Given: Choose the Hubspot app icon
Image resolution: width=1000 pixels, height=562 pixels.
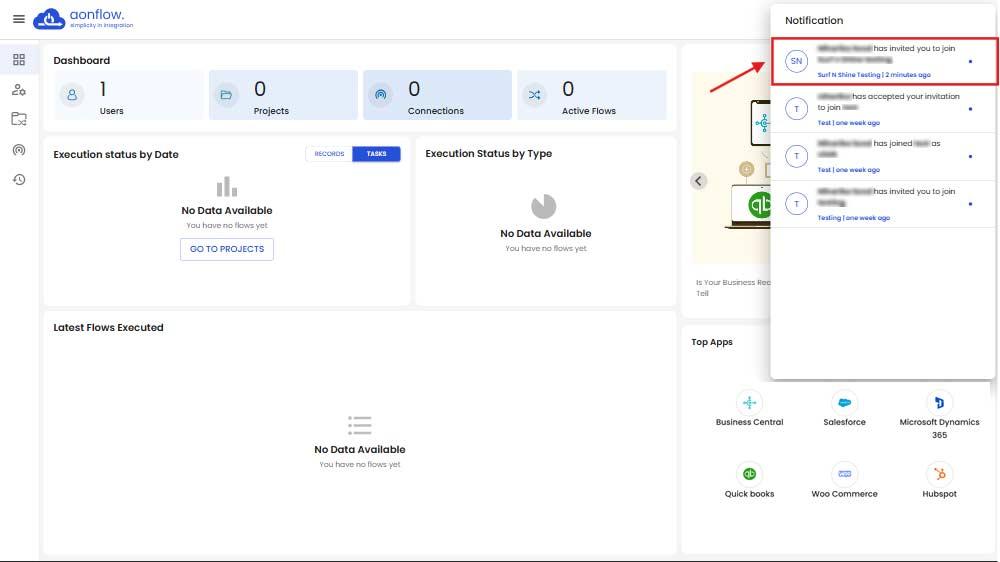Looking at the screenshot, I should pyautogui.click(x=939, y=474).
